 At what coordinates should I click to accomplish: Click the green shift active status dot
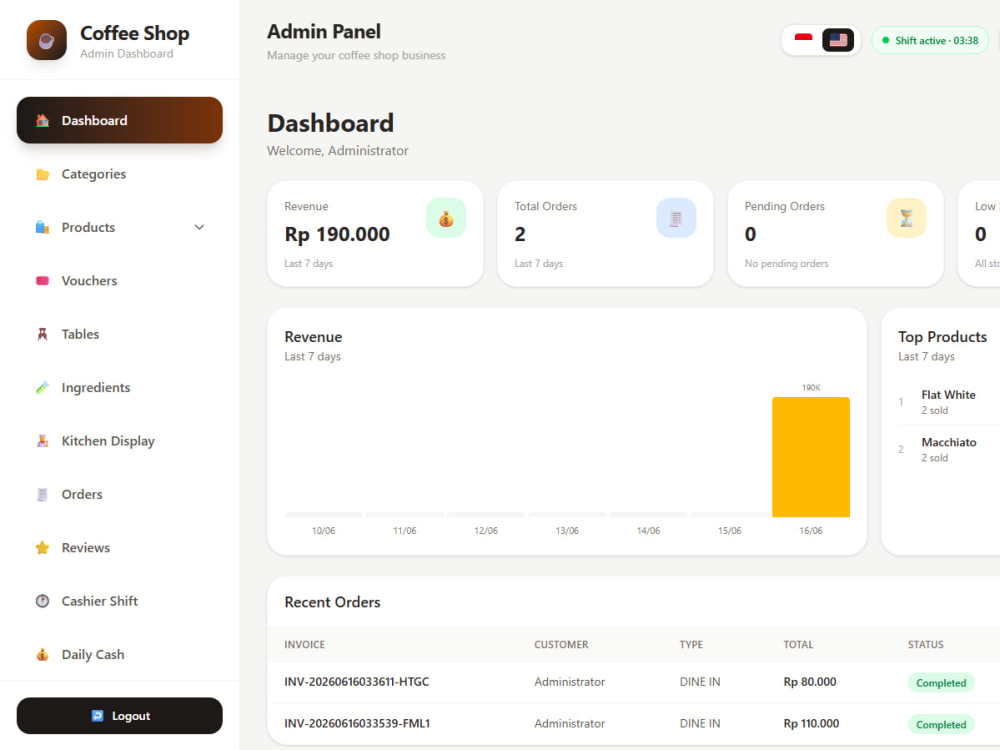click(x=885, y=40)
